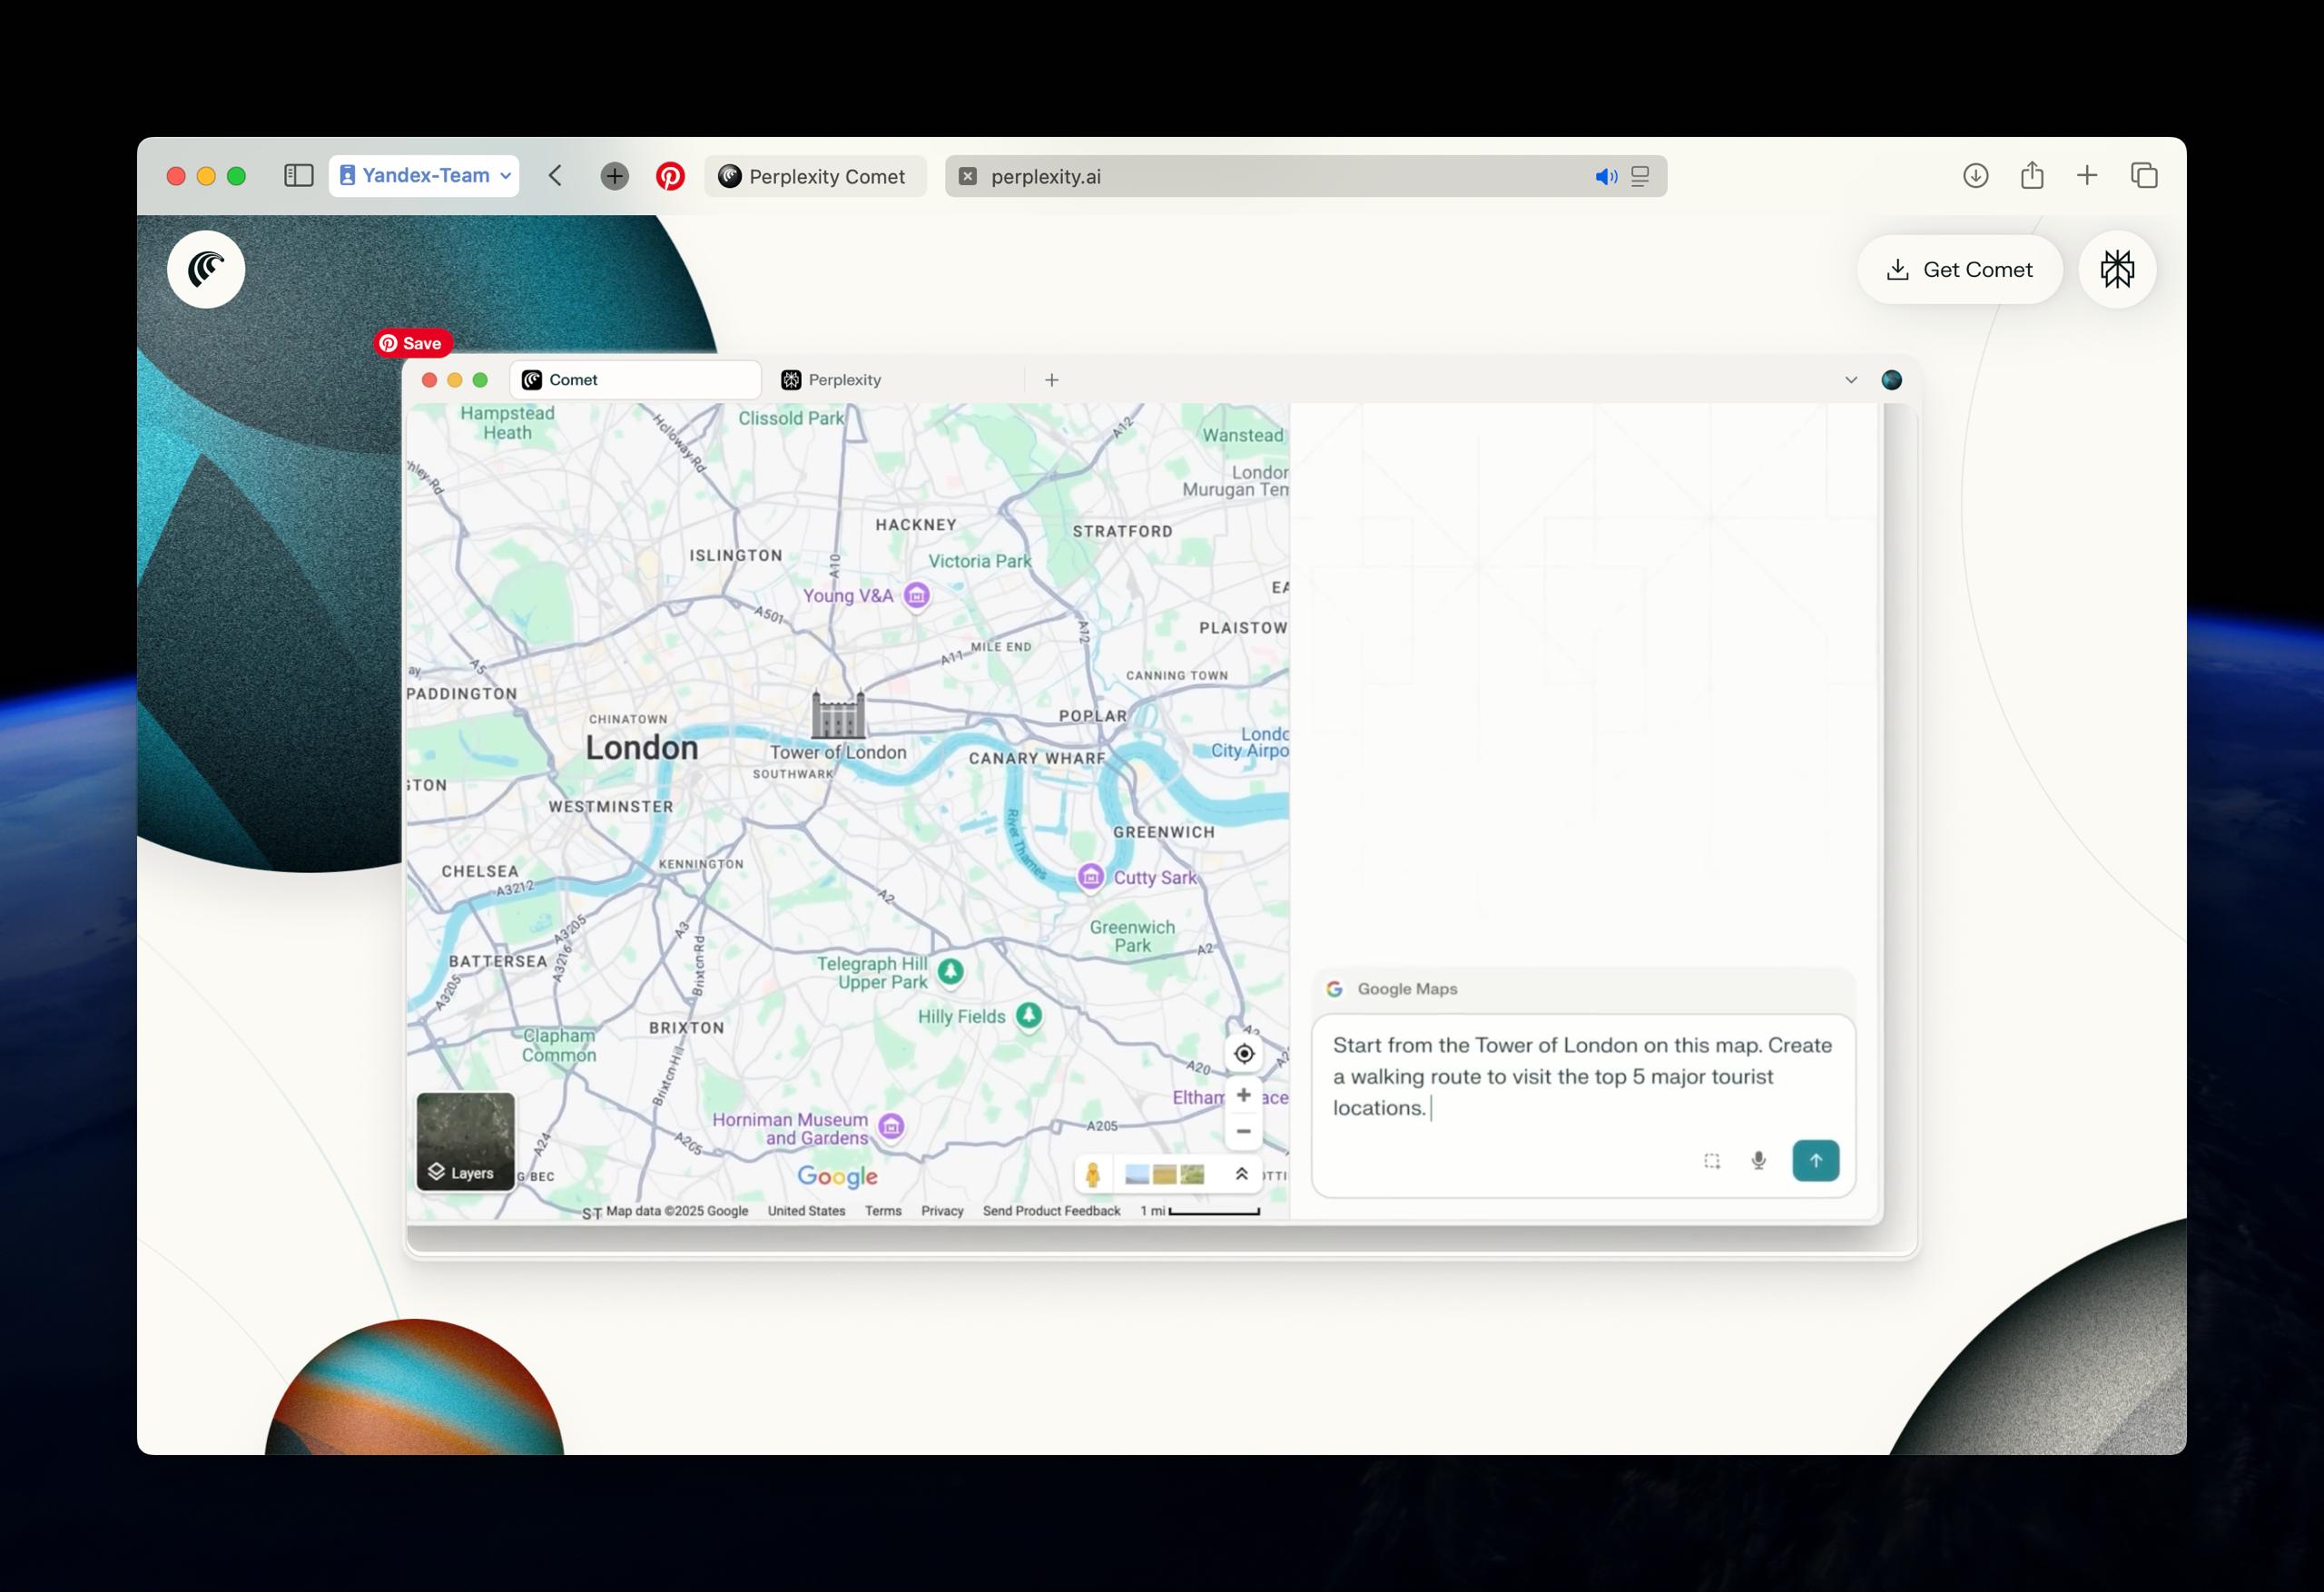The image size is (2324, 1592).
Task: Open the Perplexity logo button
Action: click(x=2117, y=269)
